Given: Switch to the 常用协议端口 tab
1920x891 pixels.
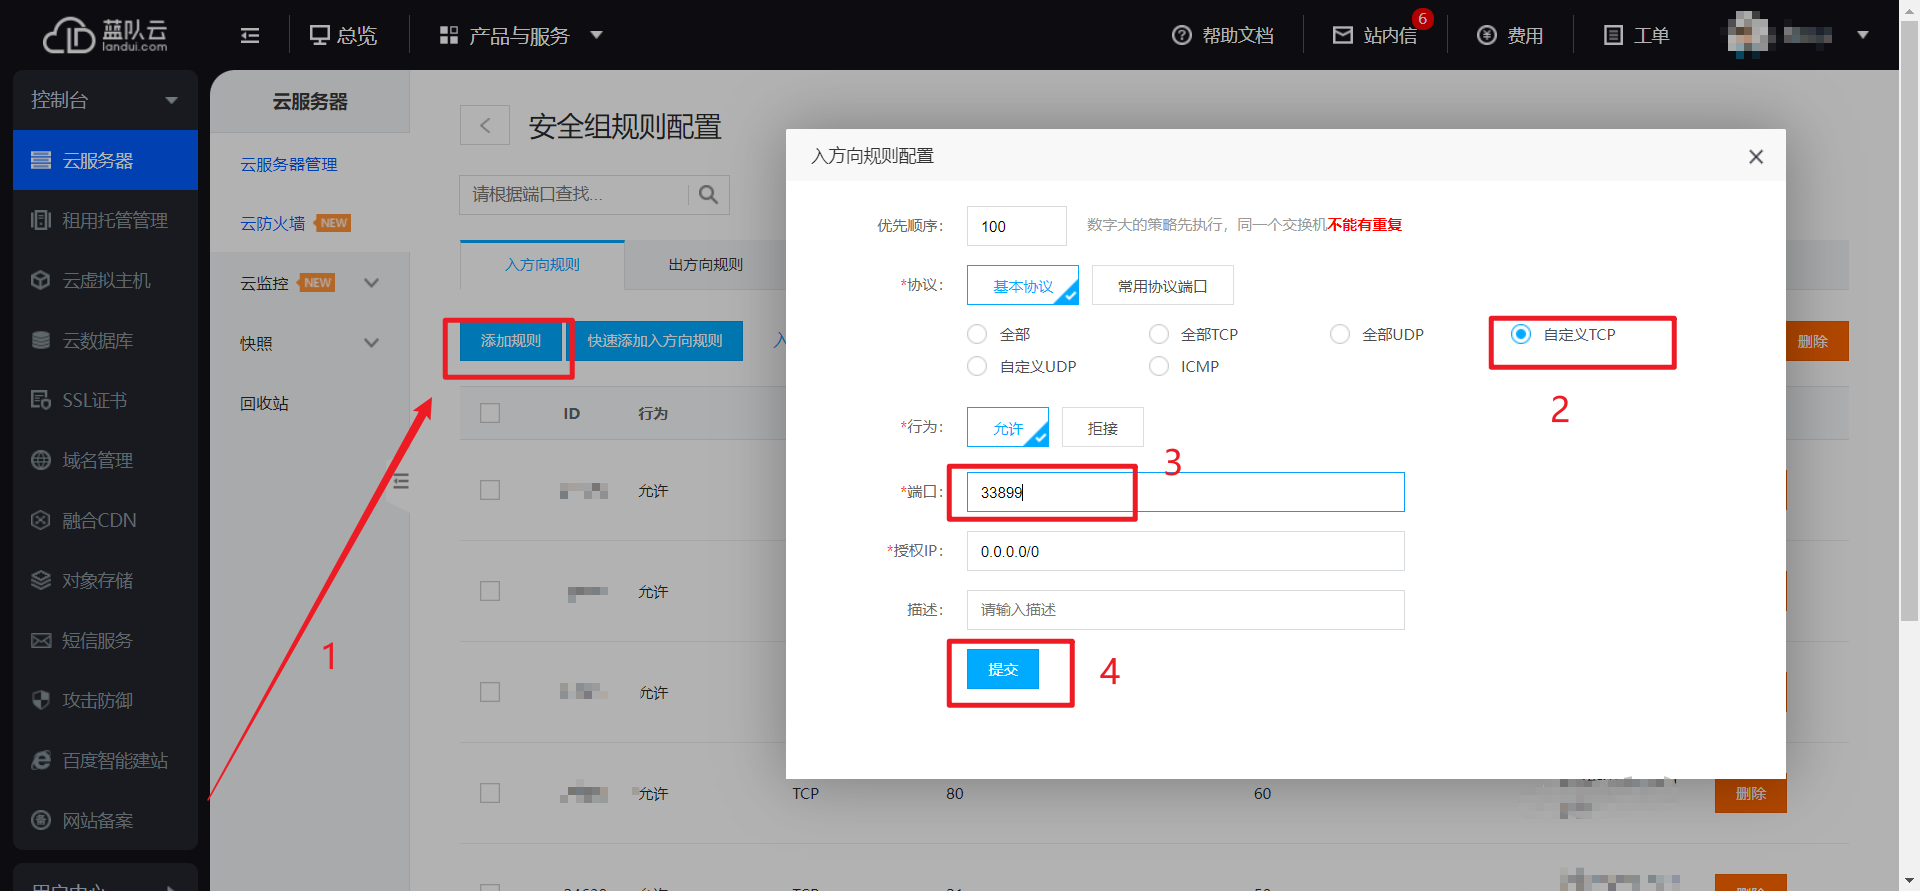Looking at the screenshot, I should [1162, 286].
